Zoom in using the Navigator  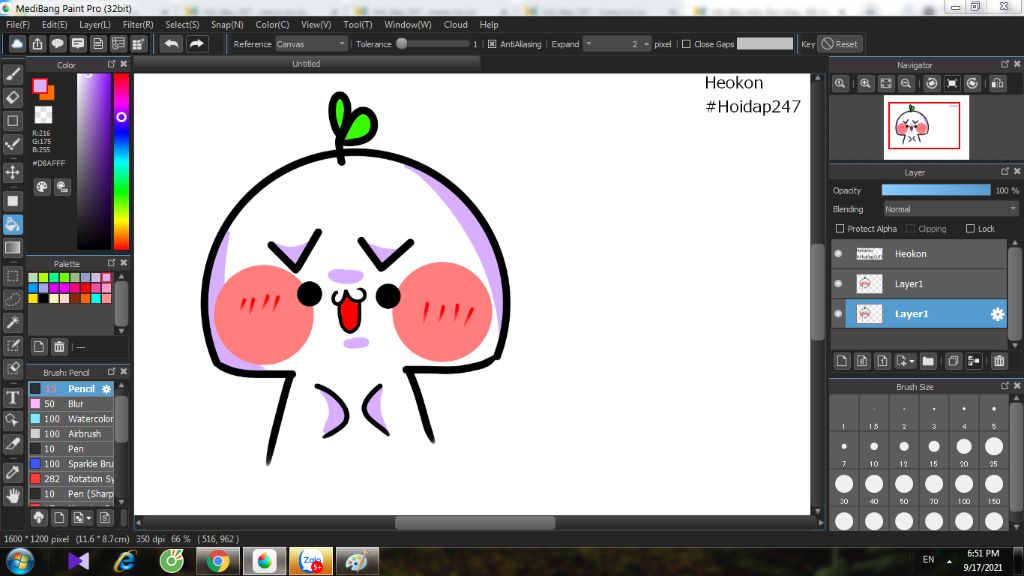pyautogui.click(x=865, y=84)
